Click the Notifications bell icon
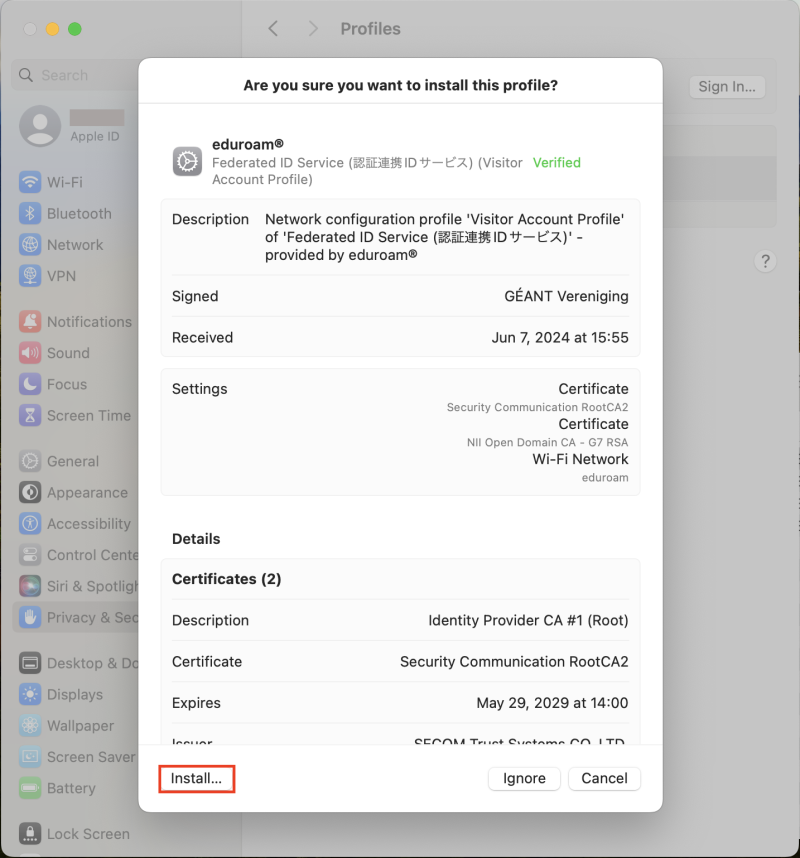This screenshot has width=800, height=858. click(30, 322)
